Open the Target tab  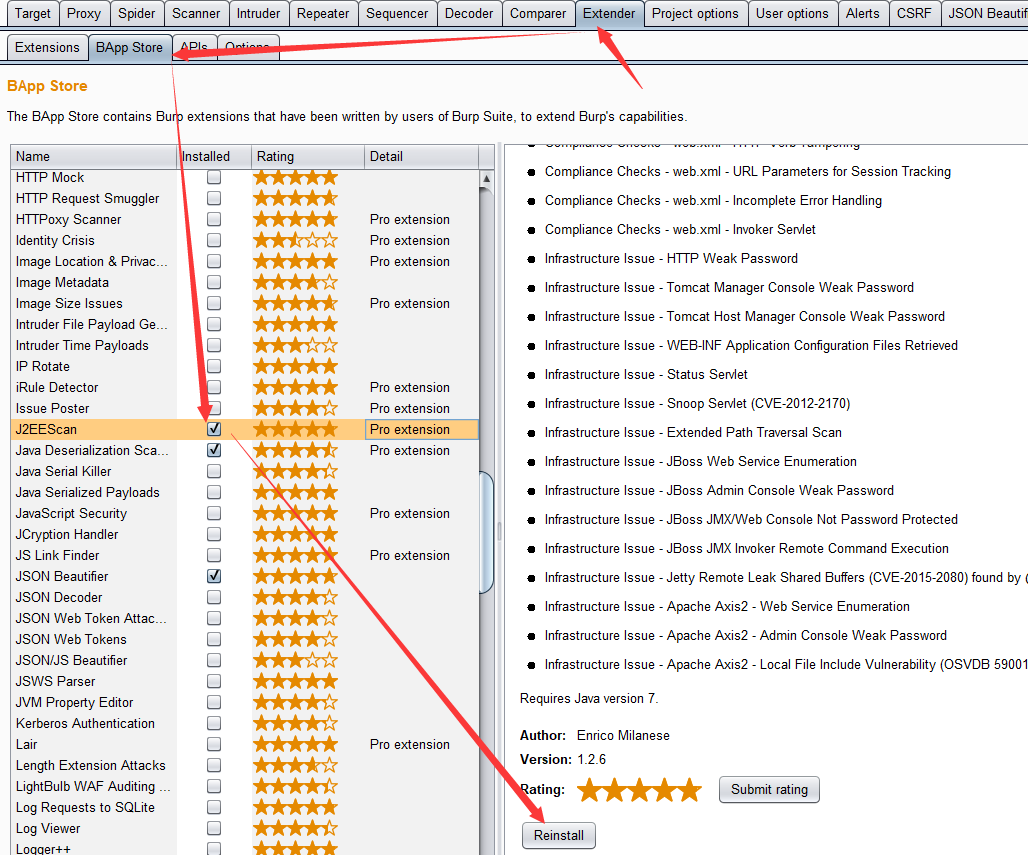click(x=32, y=13)
